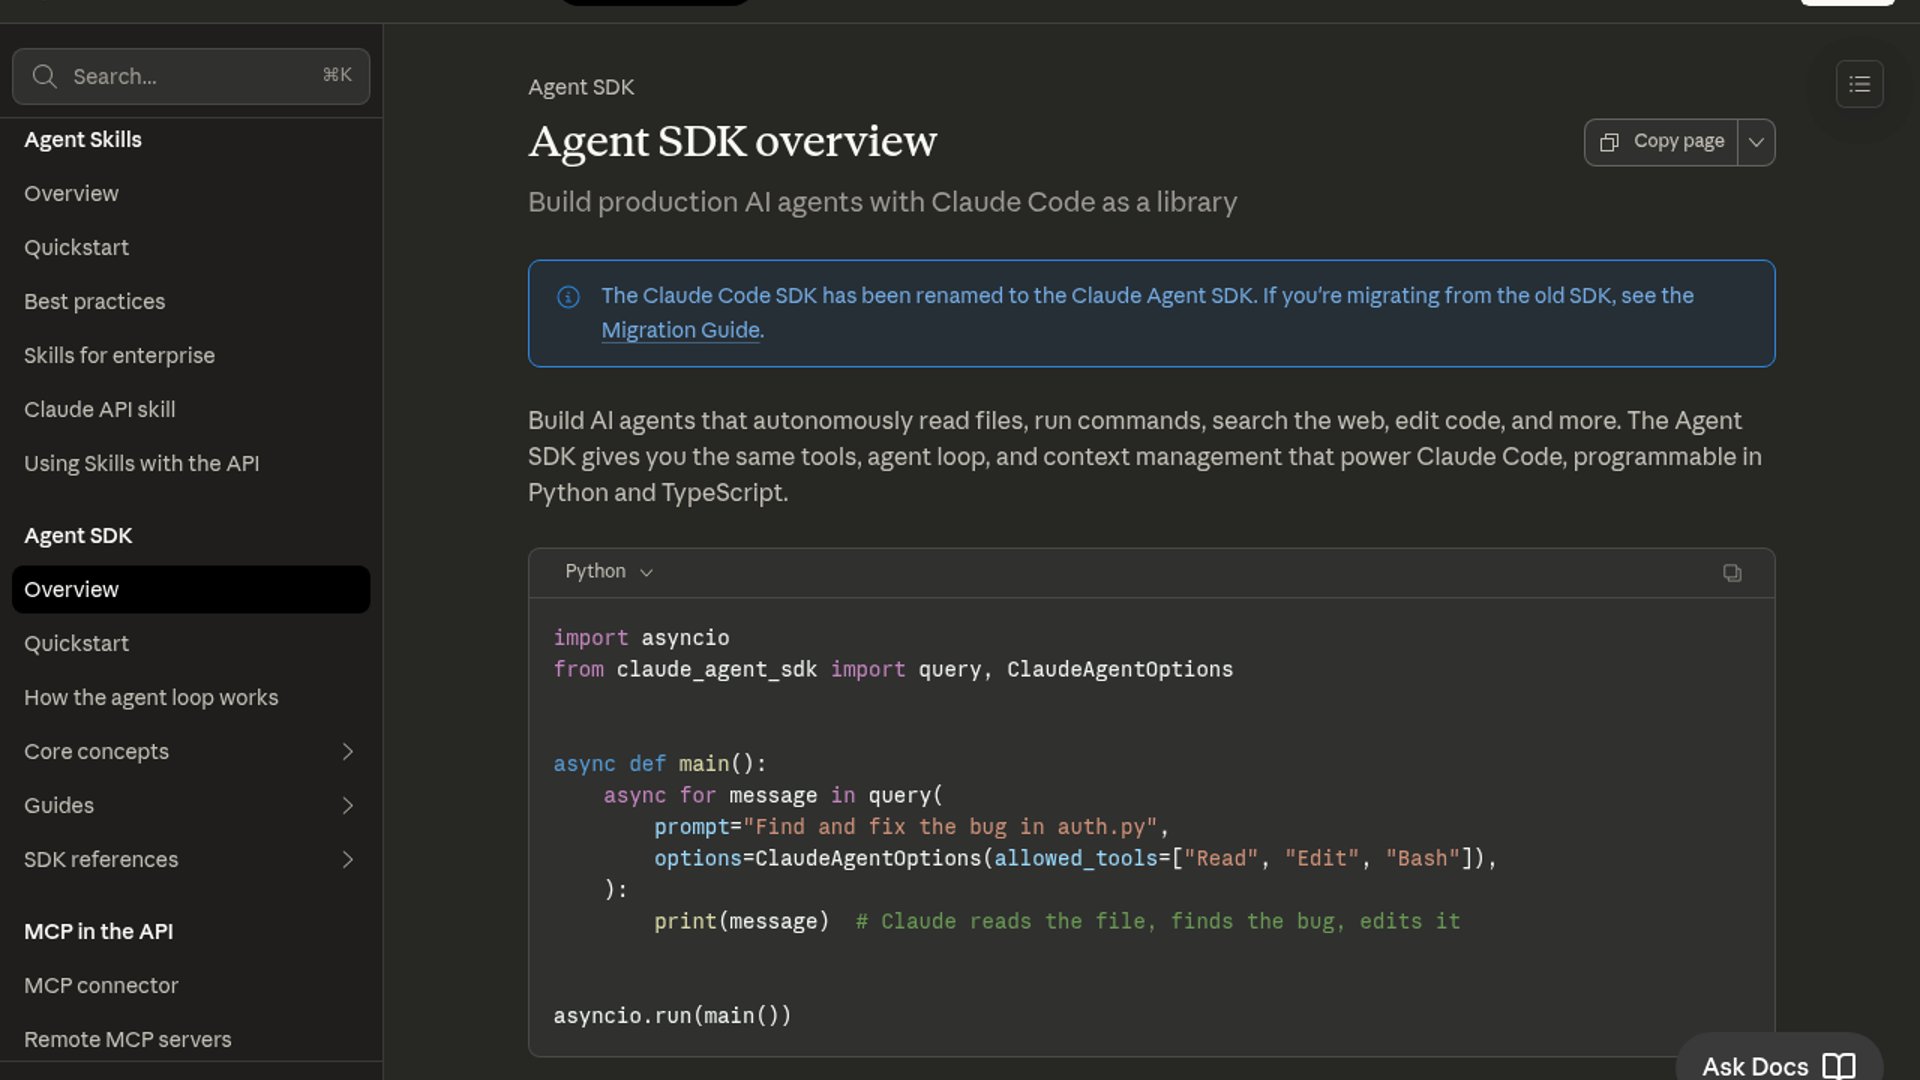Select Agent SDK Quickstart in the sidebar

pos(76,644)
